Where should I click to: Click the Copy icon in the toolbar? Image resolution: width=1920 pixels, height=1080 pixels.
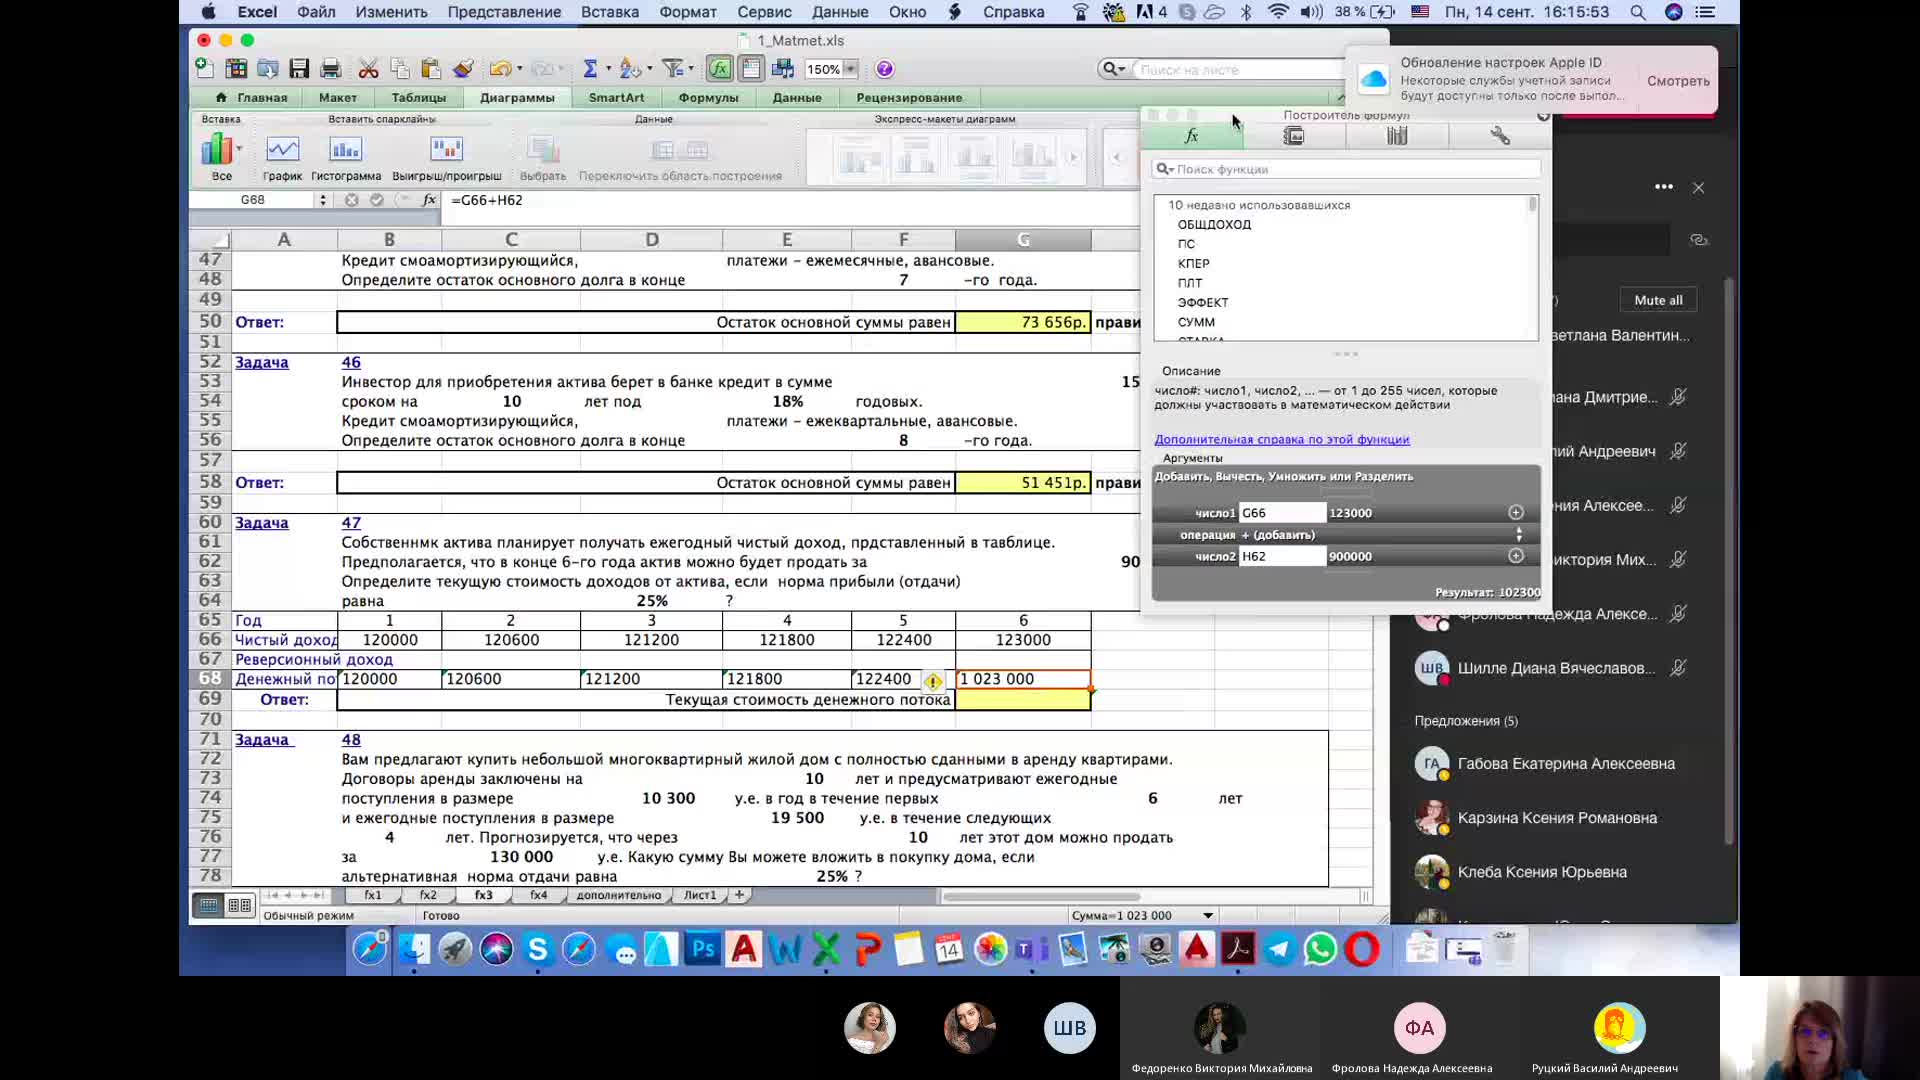pos(400,69)
